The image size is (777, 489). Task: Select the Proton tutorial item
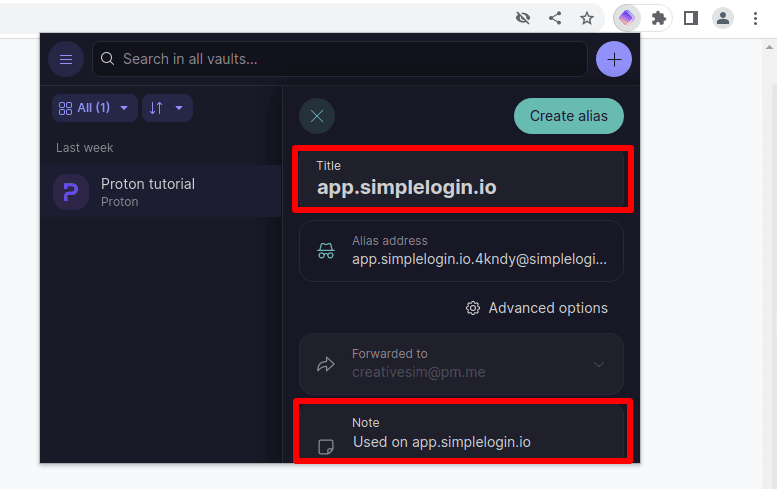click(161, 191)
